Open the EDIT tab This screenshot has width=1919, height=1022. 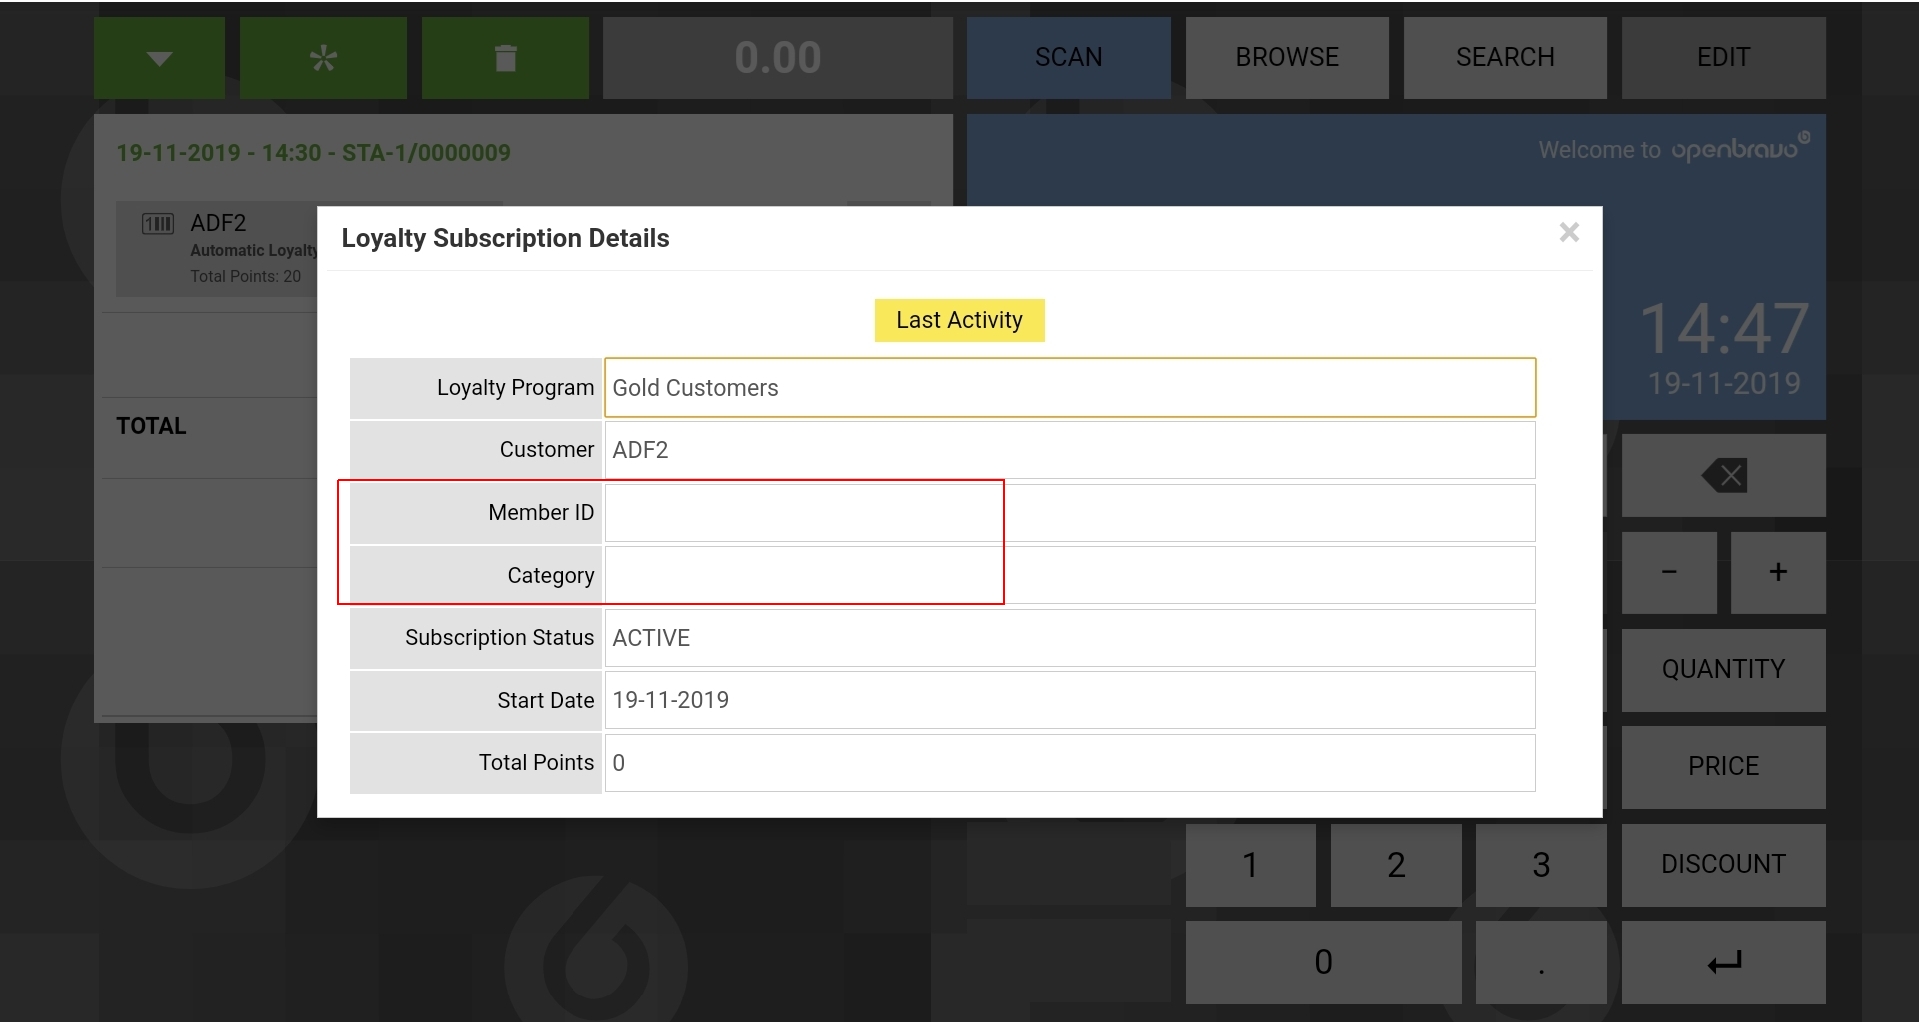(1722, 58)
